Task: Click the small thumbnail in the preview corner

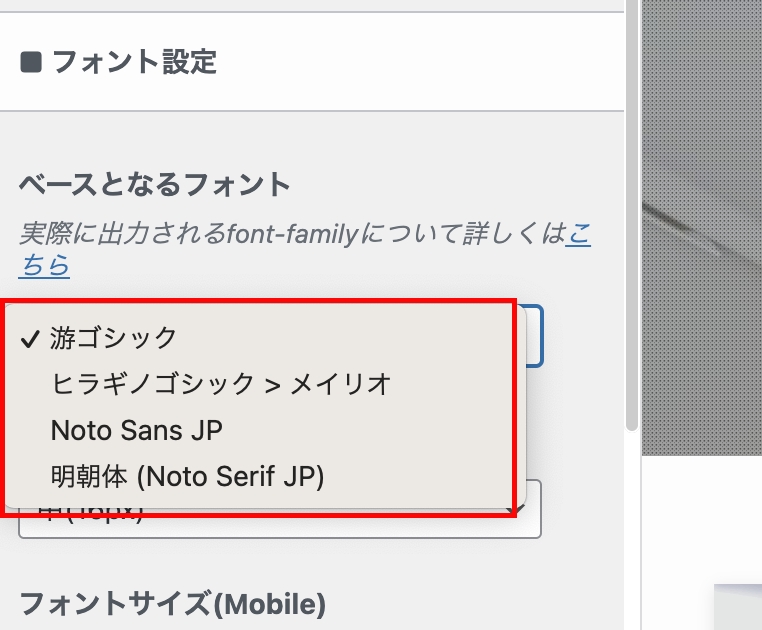Action: point(738,607)
